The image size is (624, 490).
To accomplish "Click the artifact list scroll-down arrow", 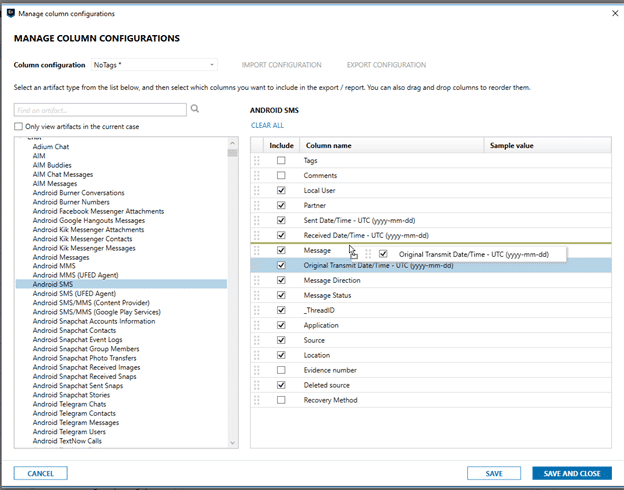I will [x=232, y=443].
